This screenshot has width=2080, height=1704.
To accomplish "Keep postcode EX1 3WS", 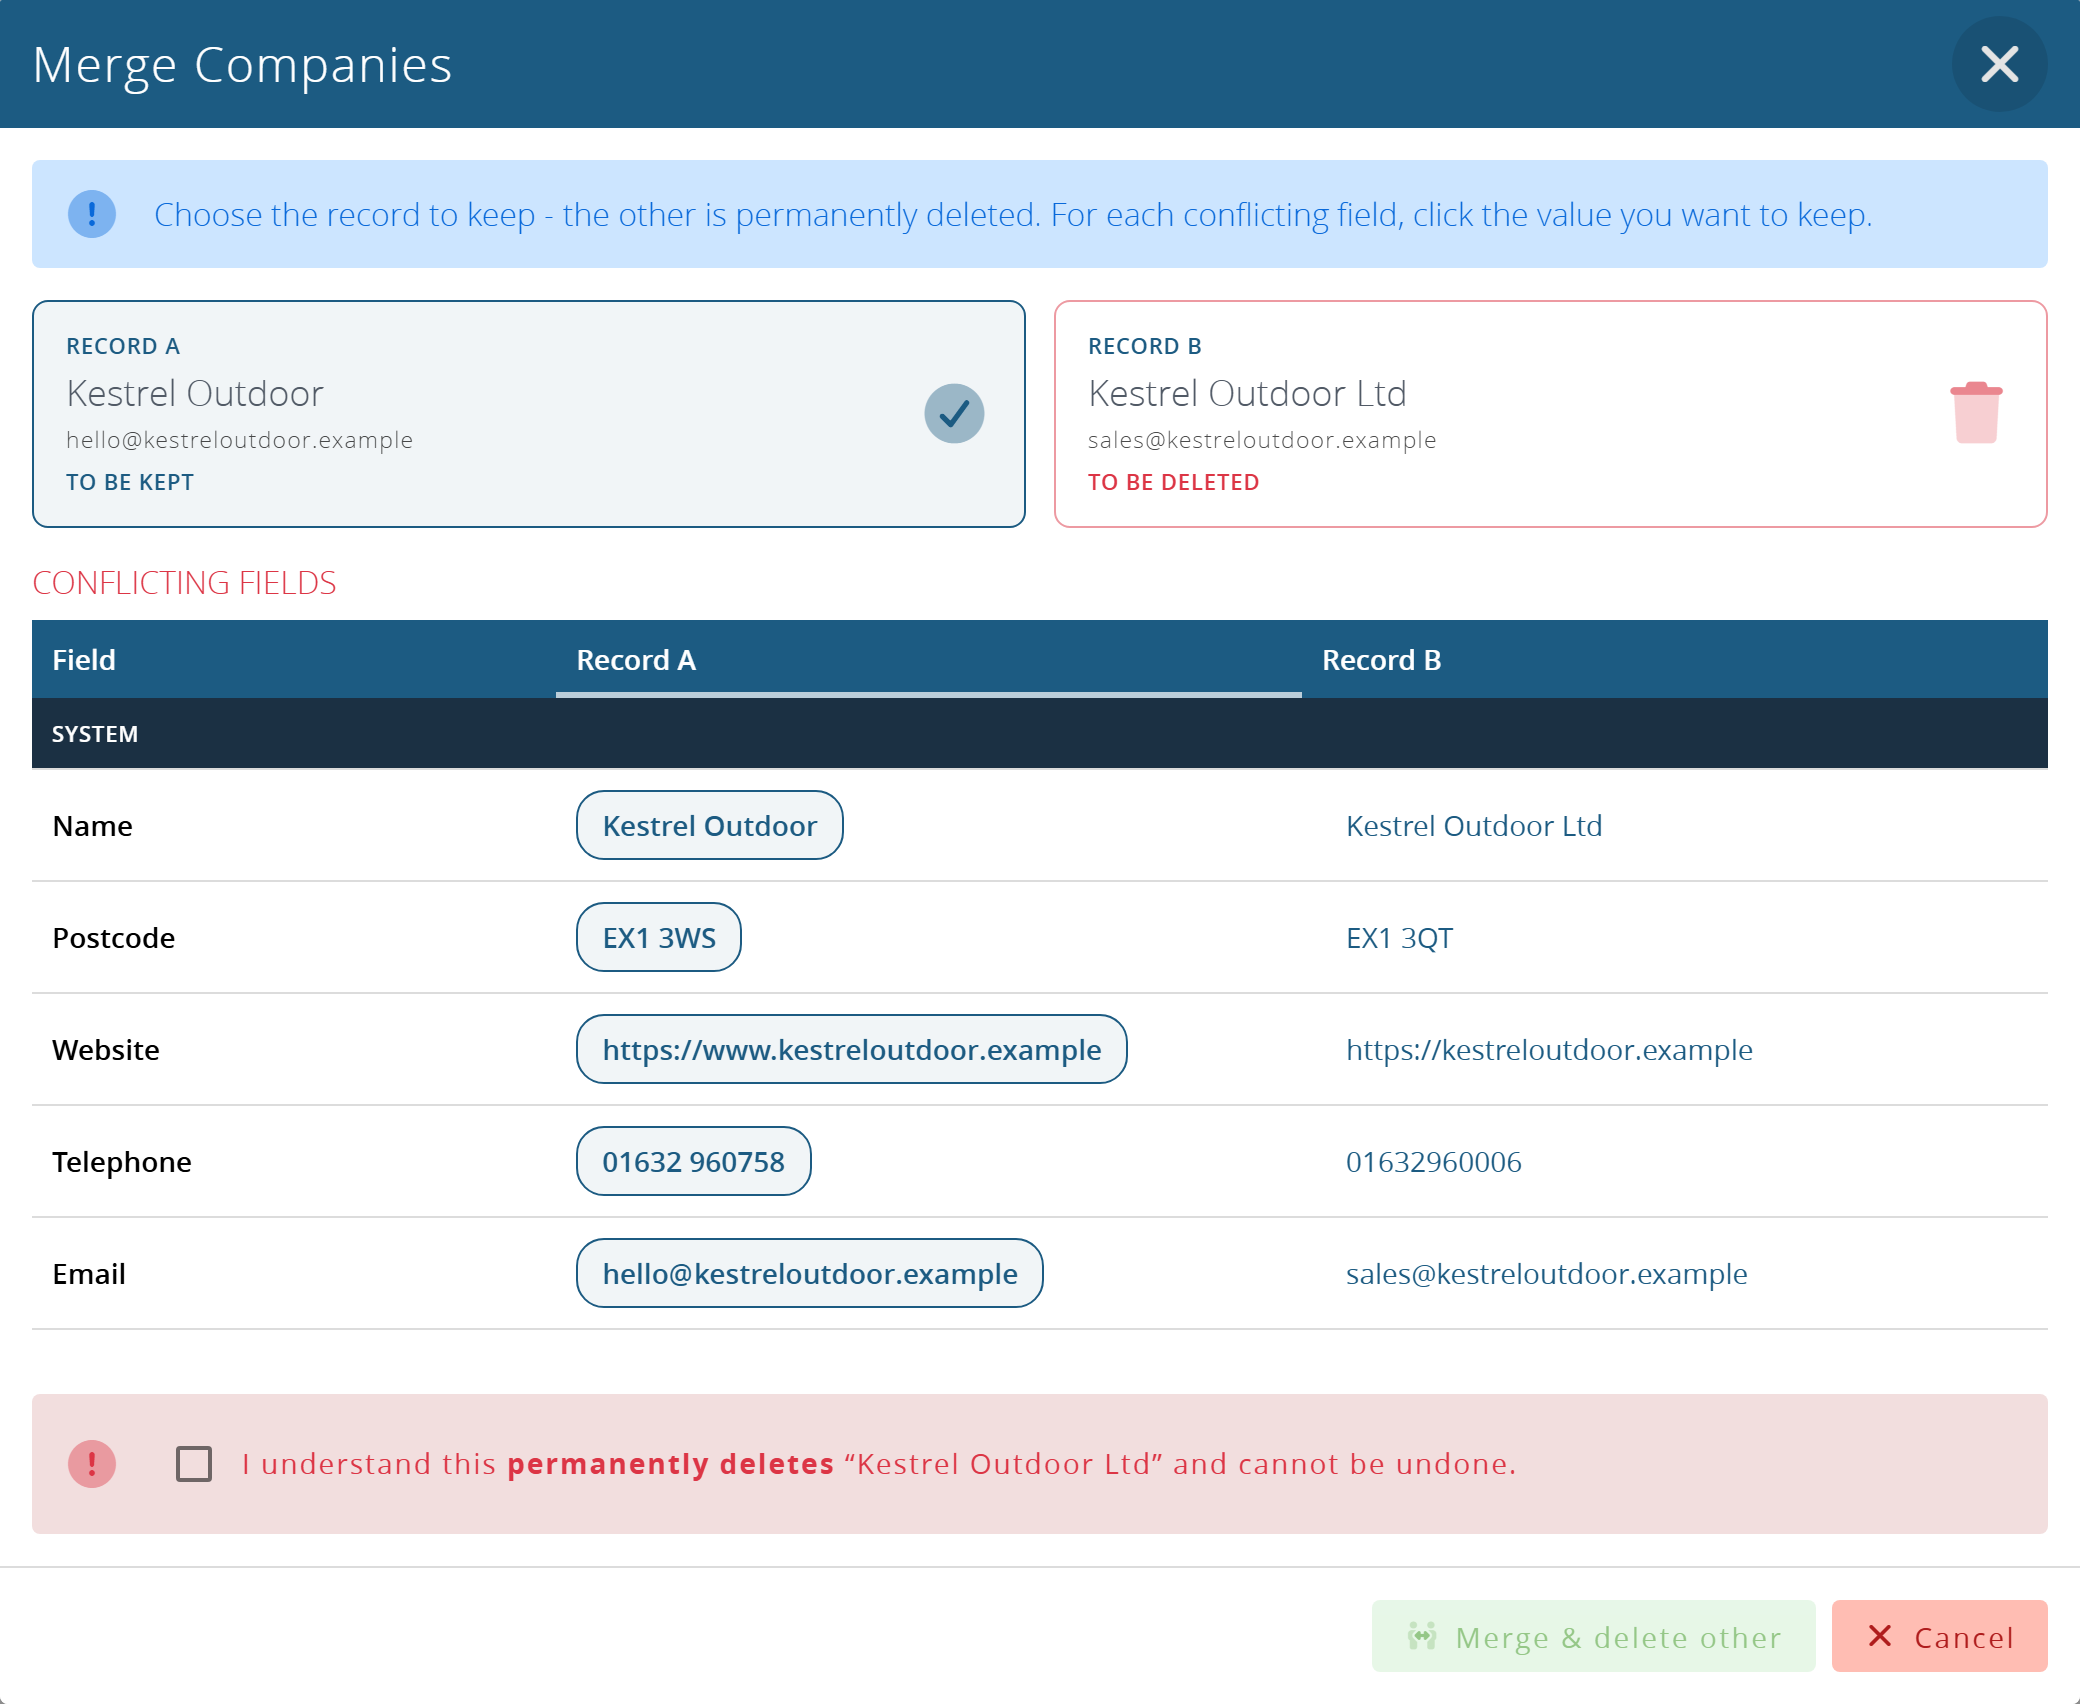I will click(659, 938).
